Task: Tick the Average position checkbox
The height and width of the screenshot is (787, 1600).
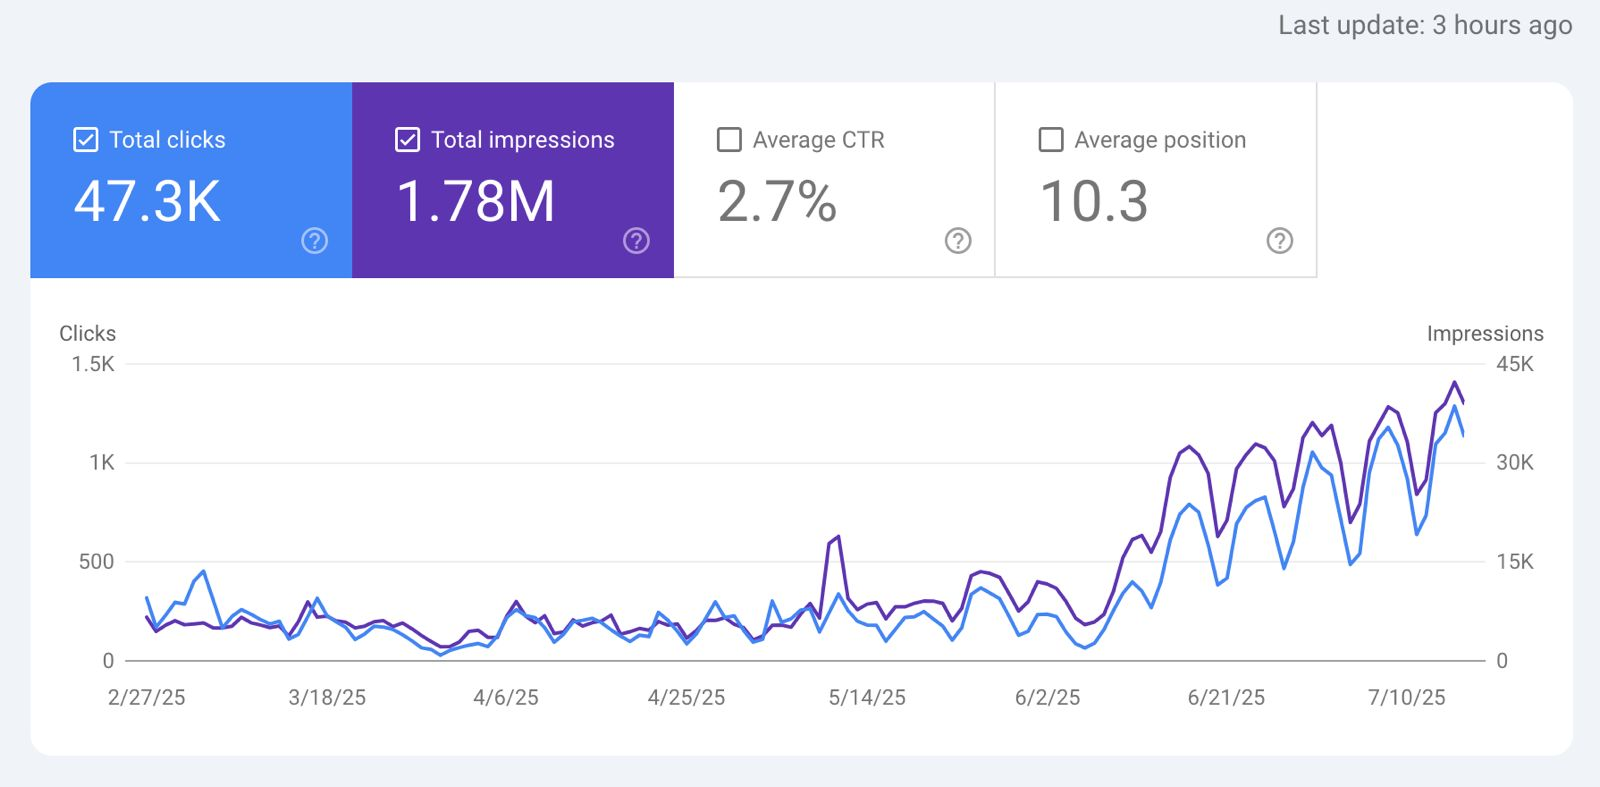Action: pyautogui.click(x=1051, y=140)
